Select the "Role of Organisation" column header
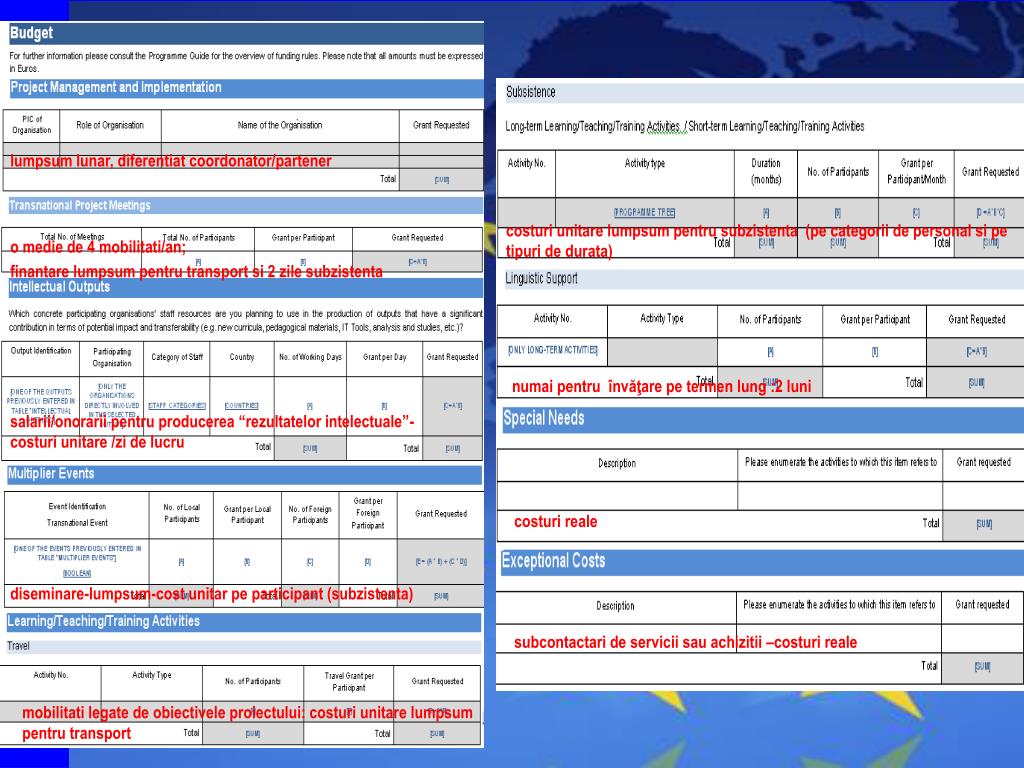The height and width of the screenshot is (768, 1024). coord(110,125)
